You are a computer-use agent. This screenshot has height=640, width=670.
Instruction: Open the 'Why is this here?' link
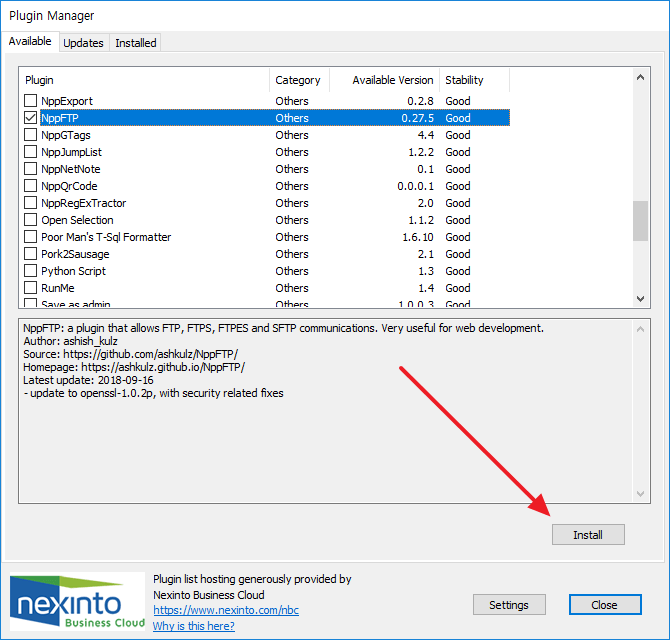click(194, 626)
